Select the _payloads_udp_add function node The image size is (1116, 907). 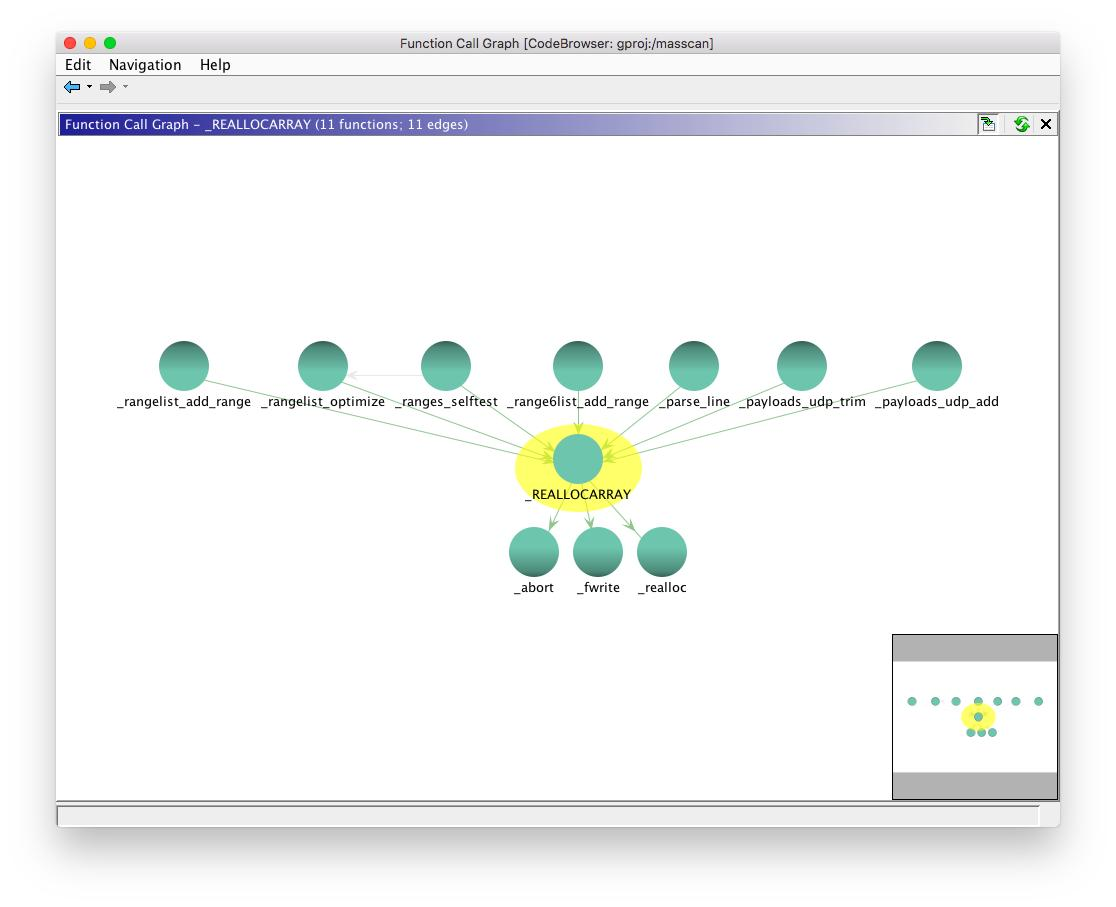click(x=935, y=365)
